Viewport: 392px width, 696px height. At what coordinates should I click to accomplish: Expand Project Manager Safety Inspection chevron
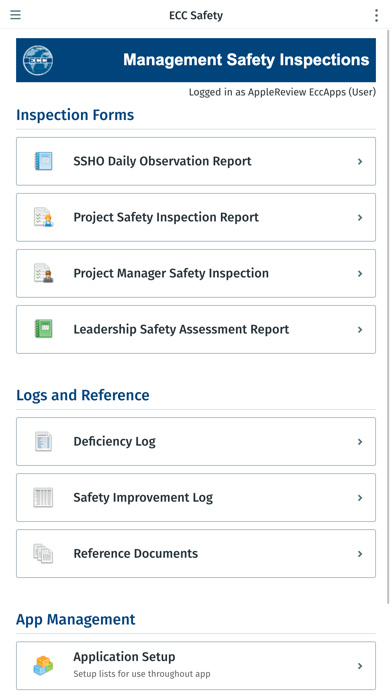pyautogui.click(x=360, y=273)
